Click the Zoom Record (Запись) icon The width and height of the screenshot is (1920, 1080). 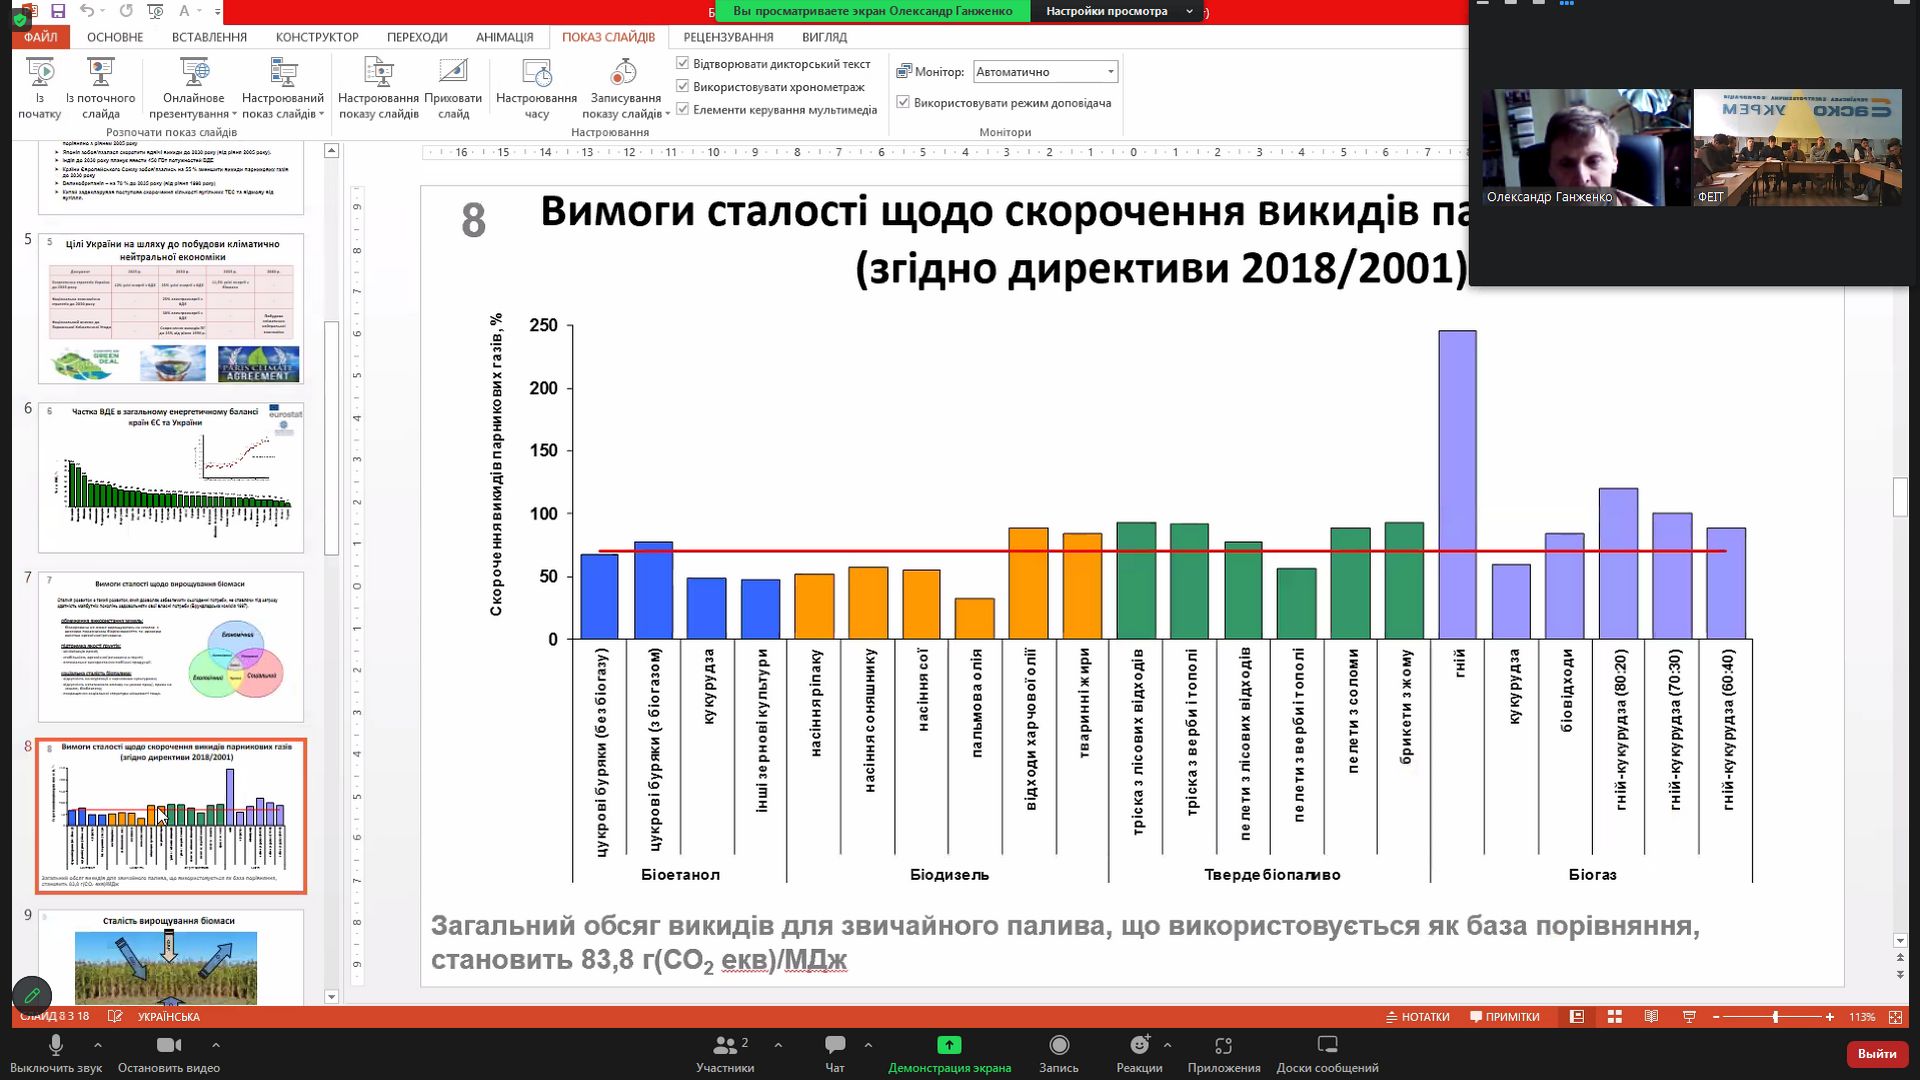(x=1058, y=1046)
